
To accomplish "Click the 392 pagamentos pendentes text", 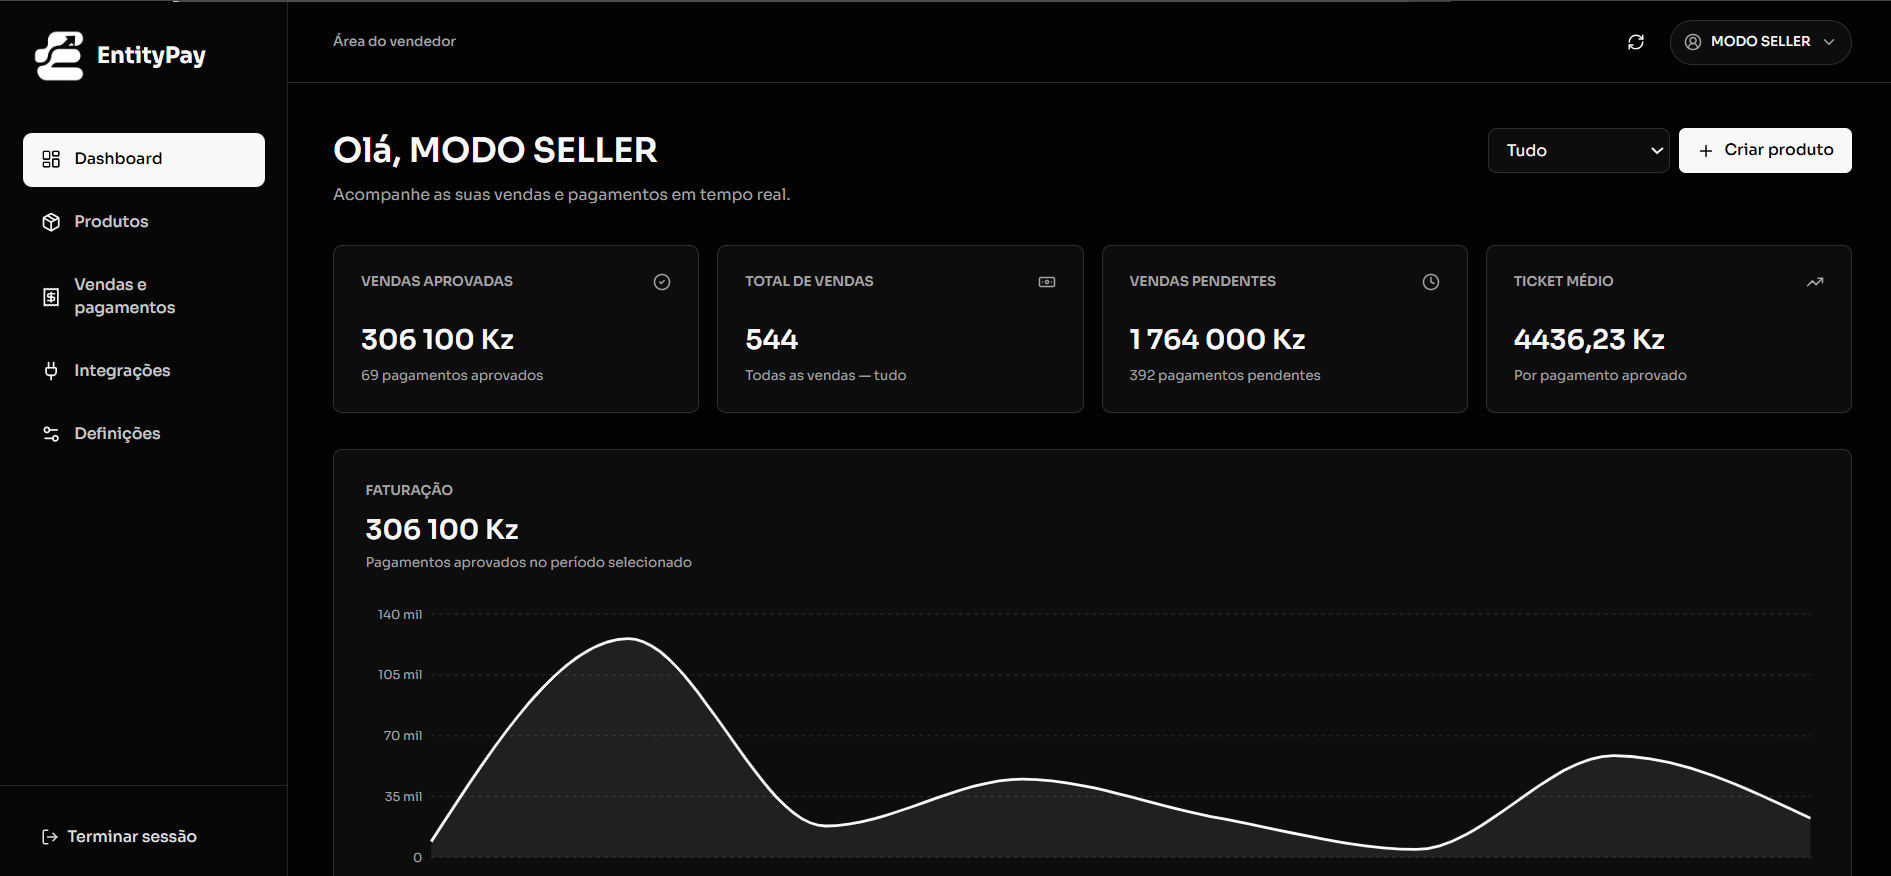I will click(x=1225, y=376).
